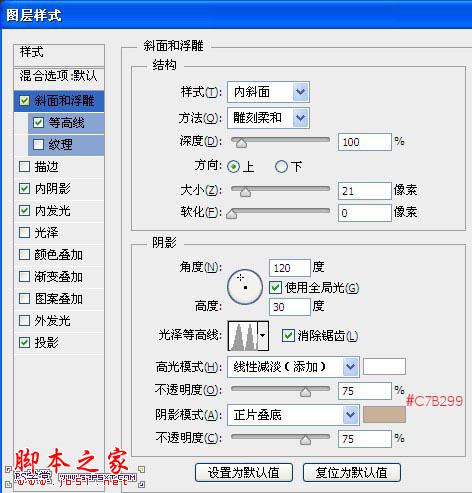
Task: Open 高光模式 线性减淡 dropdown
Action: tap(293, 367)
